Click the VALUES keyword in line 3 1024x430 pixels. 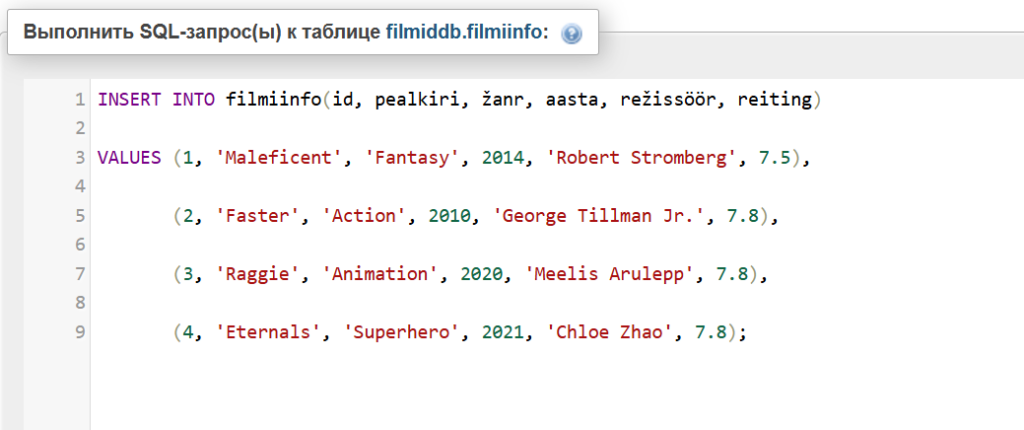coord(129,158)
